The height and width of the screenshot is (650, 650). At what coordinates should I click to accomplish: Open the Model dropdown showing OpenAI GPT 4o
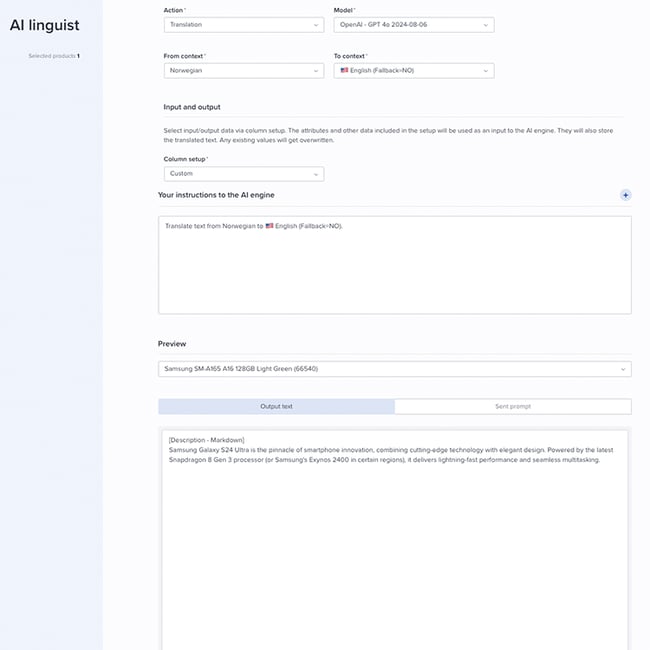[414, 25]
